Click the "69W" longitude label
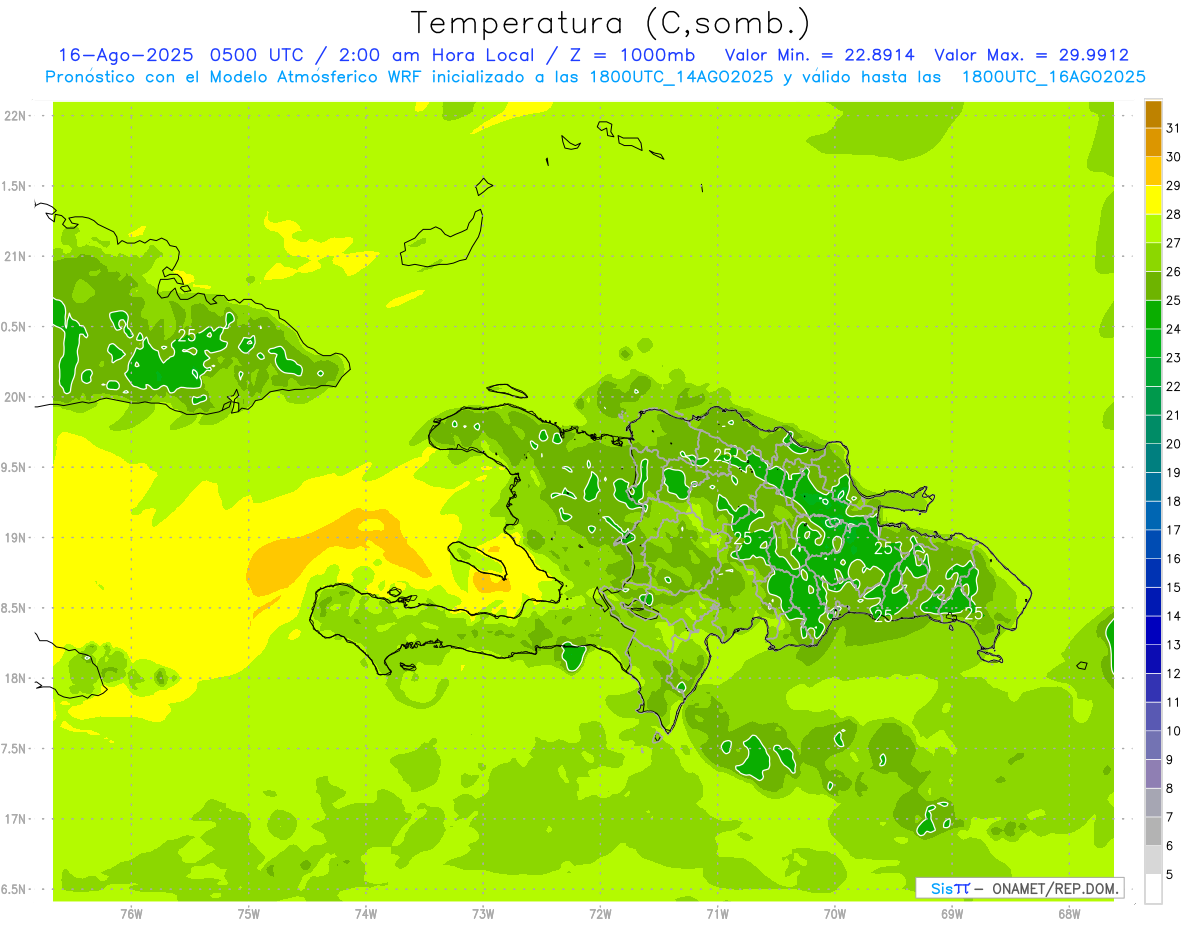 [x=952, y=914]
